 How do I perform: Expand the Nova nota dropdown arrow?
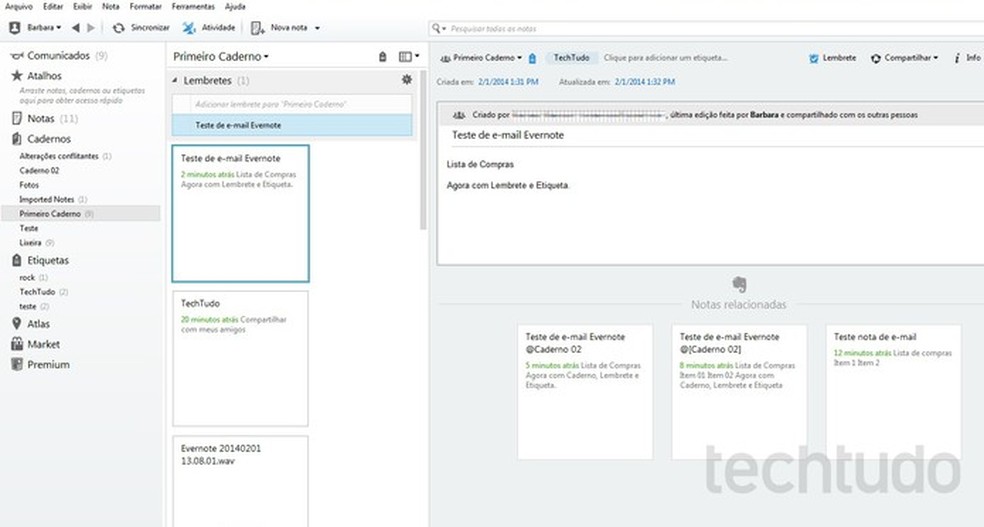coord(317,28)
